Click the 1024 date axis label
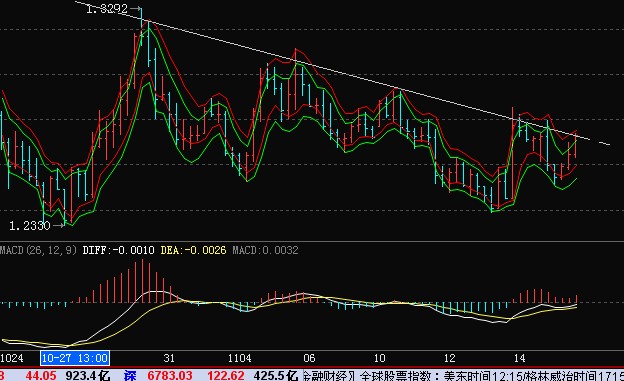The height and width of the screenshot is (381, 624). coord(12,358)
